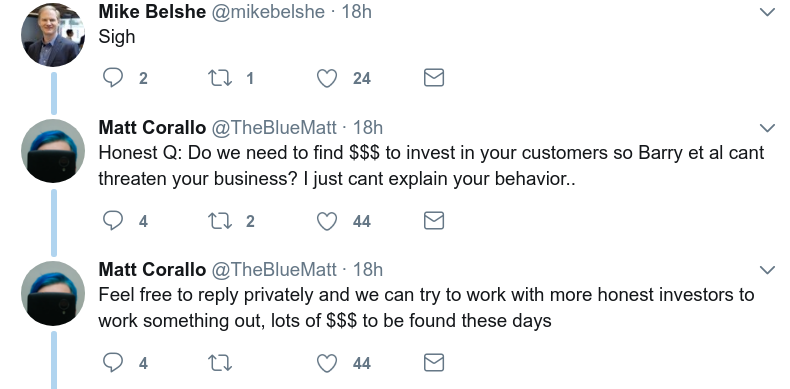This screenshot has height=389, width=790.
Task: Open Mike Belshe's profile avatar
Action: tap(53, 35)
